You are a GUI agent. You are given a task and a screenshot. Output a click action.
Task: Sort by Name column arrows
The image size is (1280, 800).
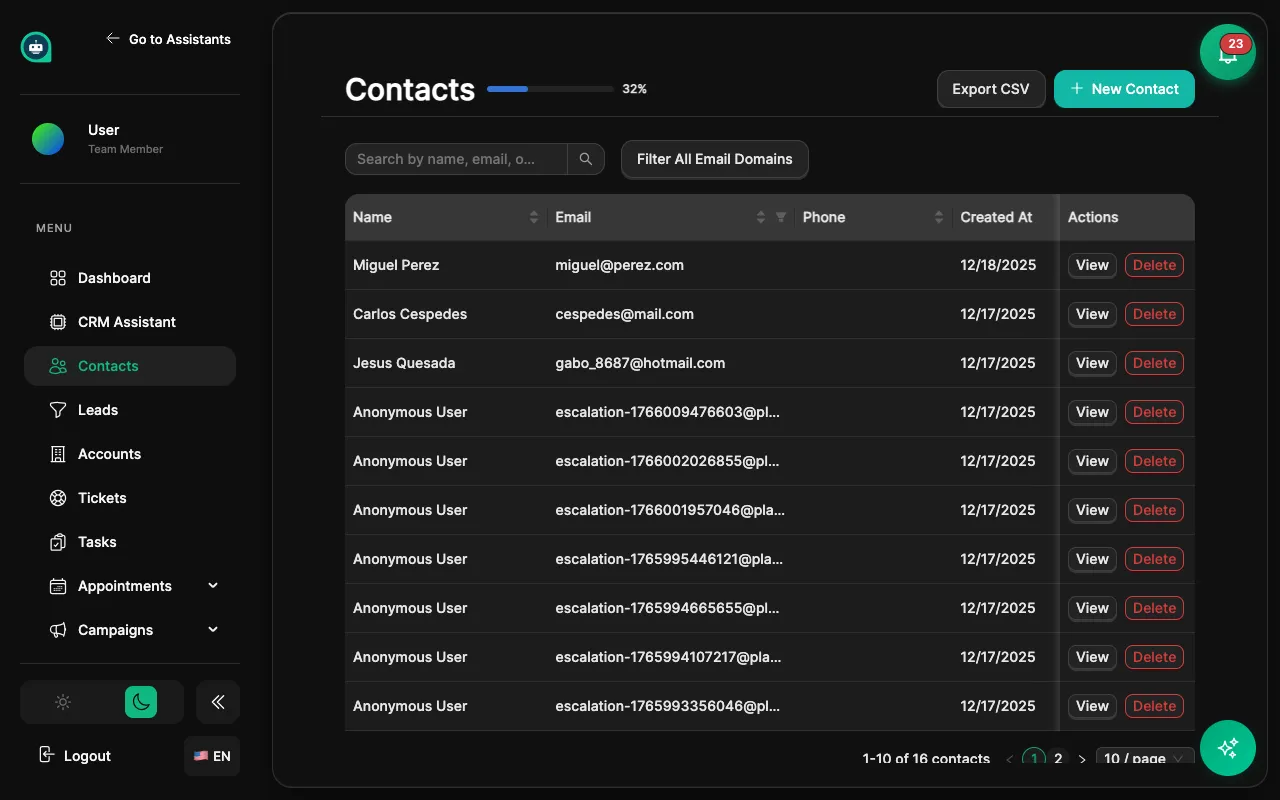pos(534,217)
